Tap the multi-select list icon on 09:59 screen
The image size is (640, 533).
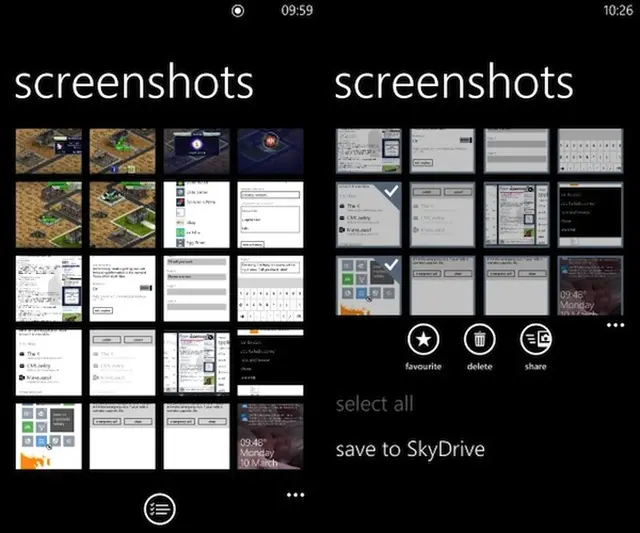pos(160,509)
